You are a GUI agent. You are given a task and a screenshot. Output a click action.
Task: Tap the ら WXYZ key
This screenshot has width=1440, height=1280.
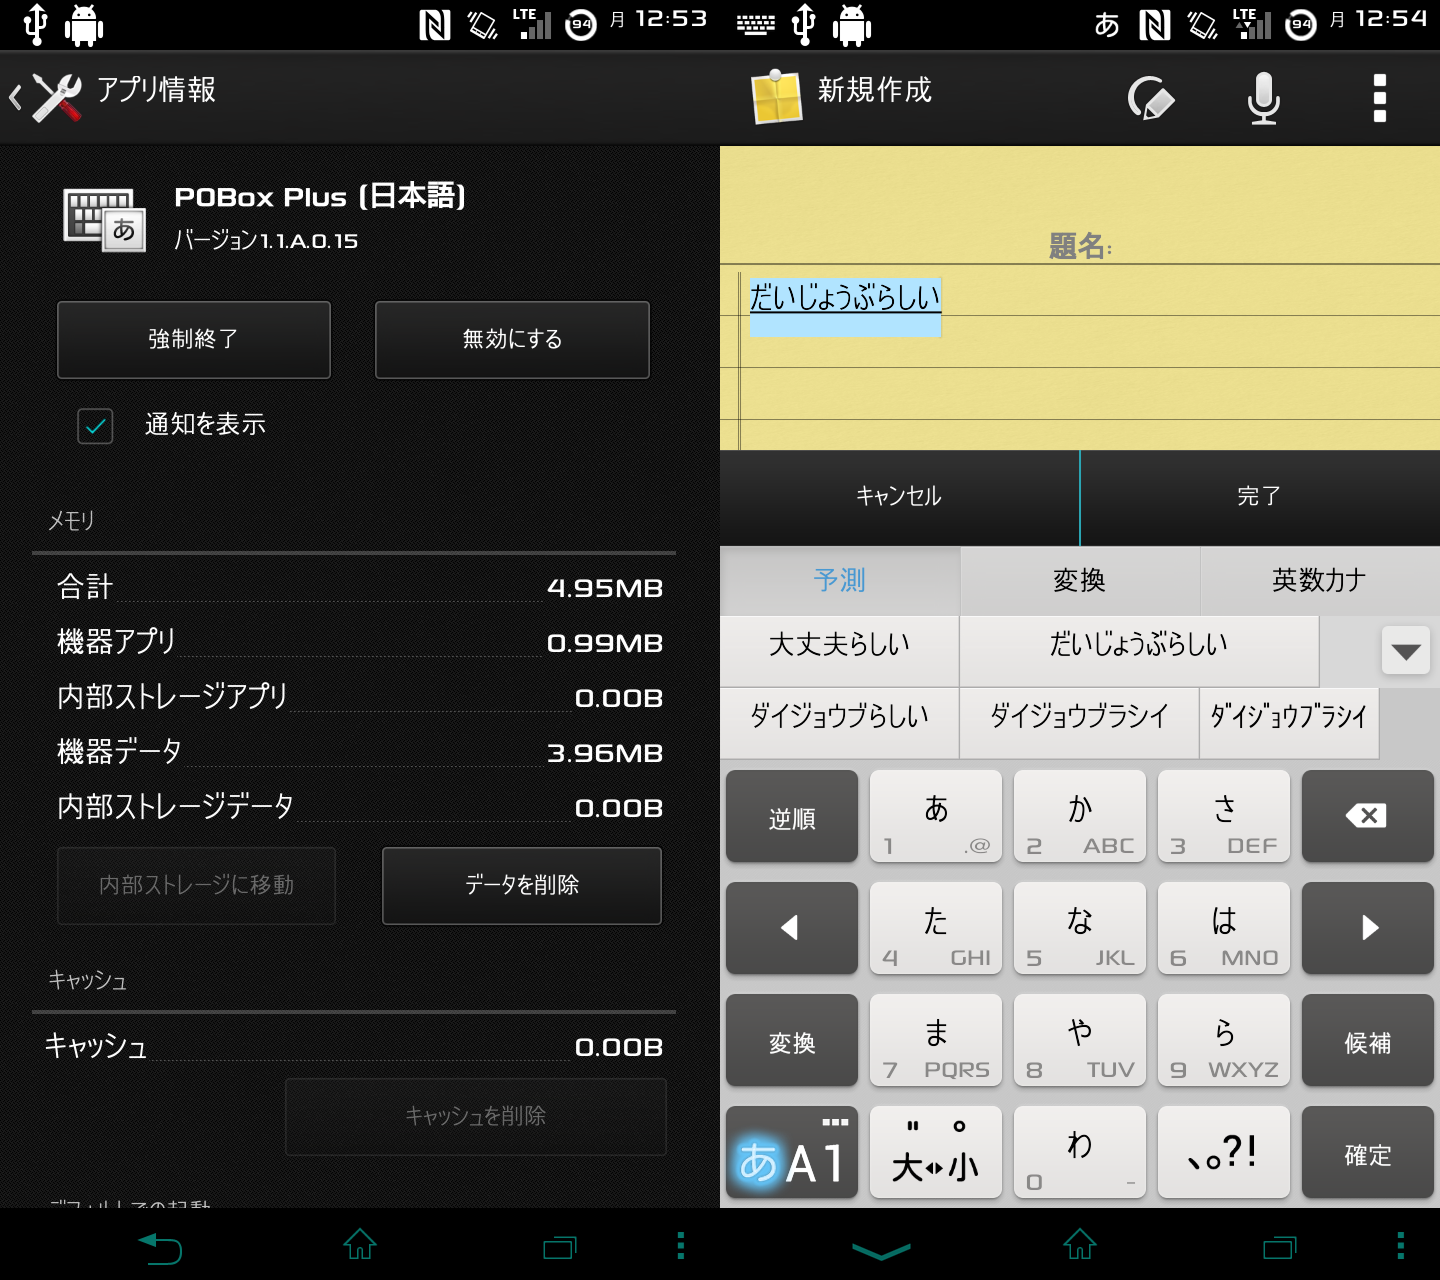[x=1224, y=1040]
